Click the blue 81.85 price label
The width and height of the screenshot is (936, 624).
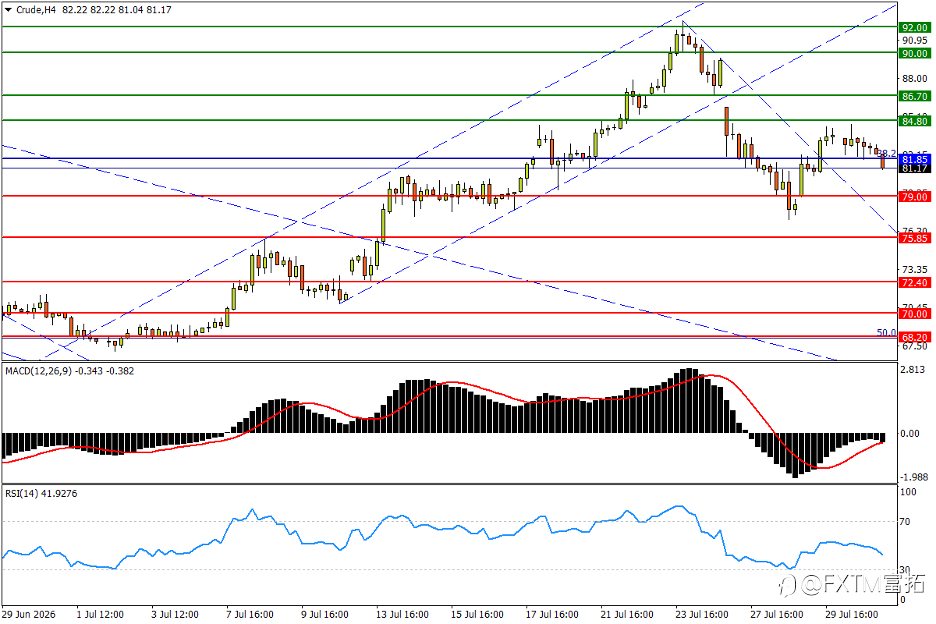pos(914,159)
